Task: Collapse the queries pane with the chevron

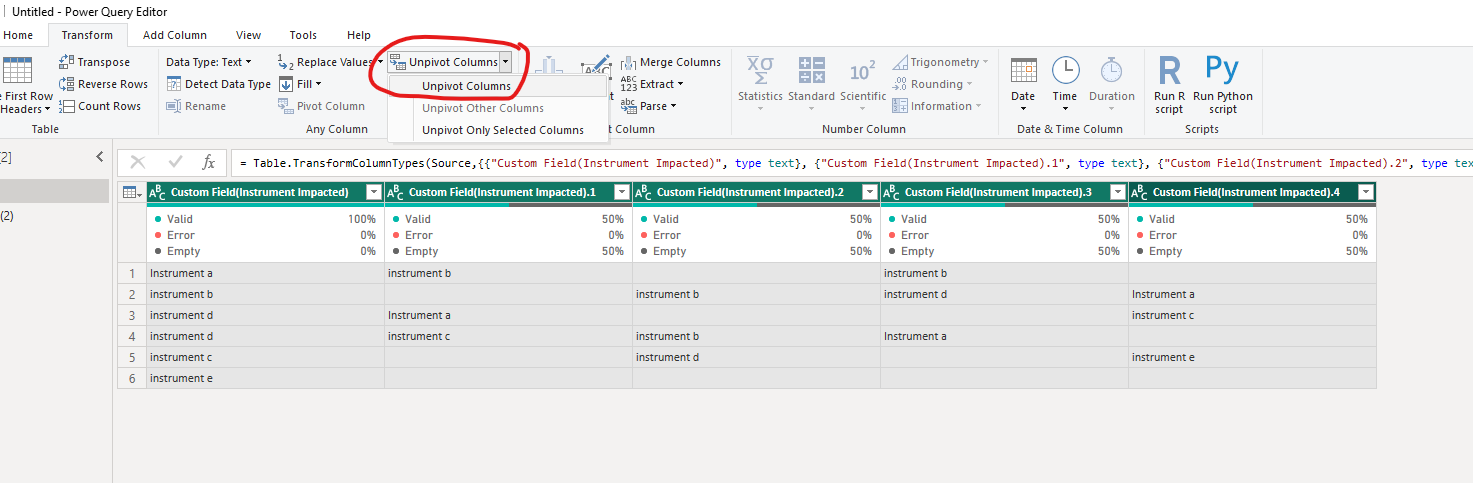Action: pos(99,157)
